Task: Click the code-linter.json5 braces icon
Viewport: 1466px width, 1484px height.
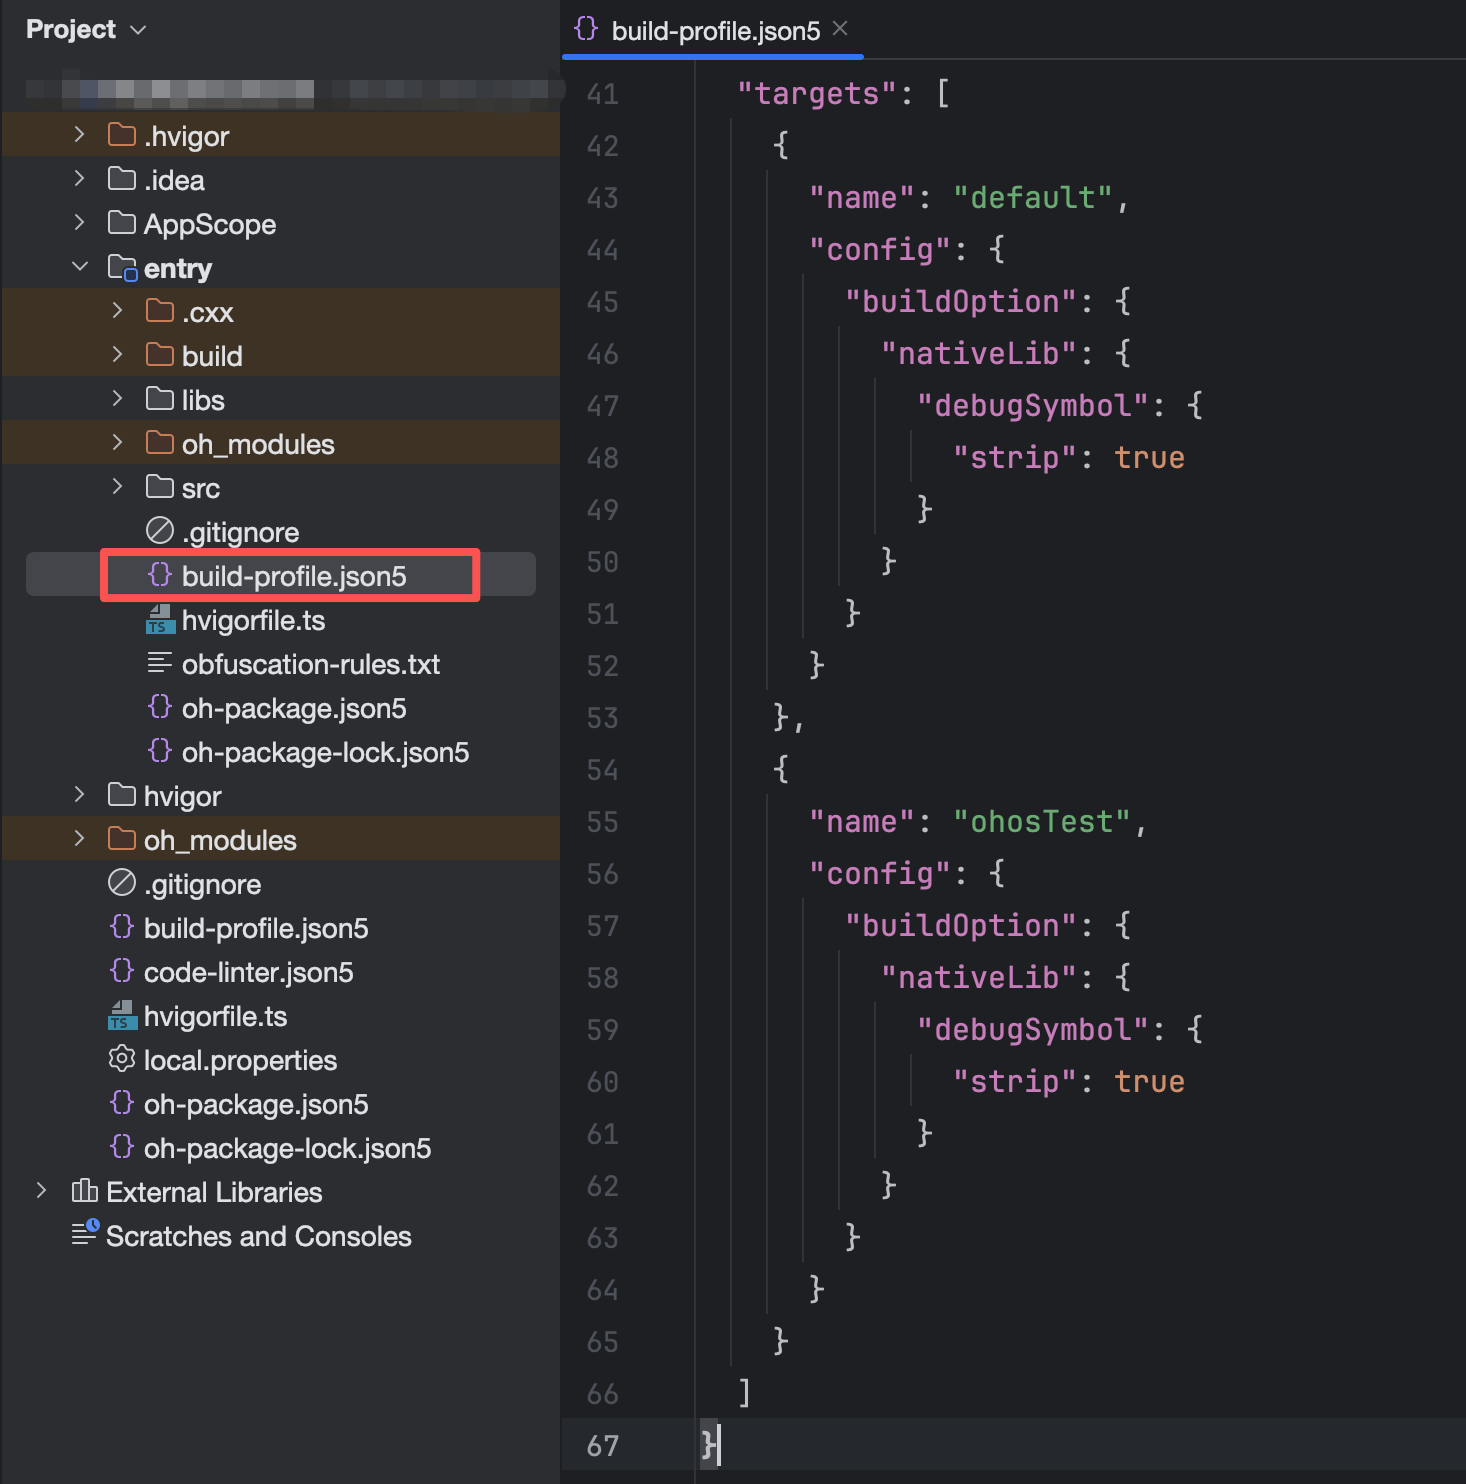Action: tap(121, 972)
